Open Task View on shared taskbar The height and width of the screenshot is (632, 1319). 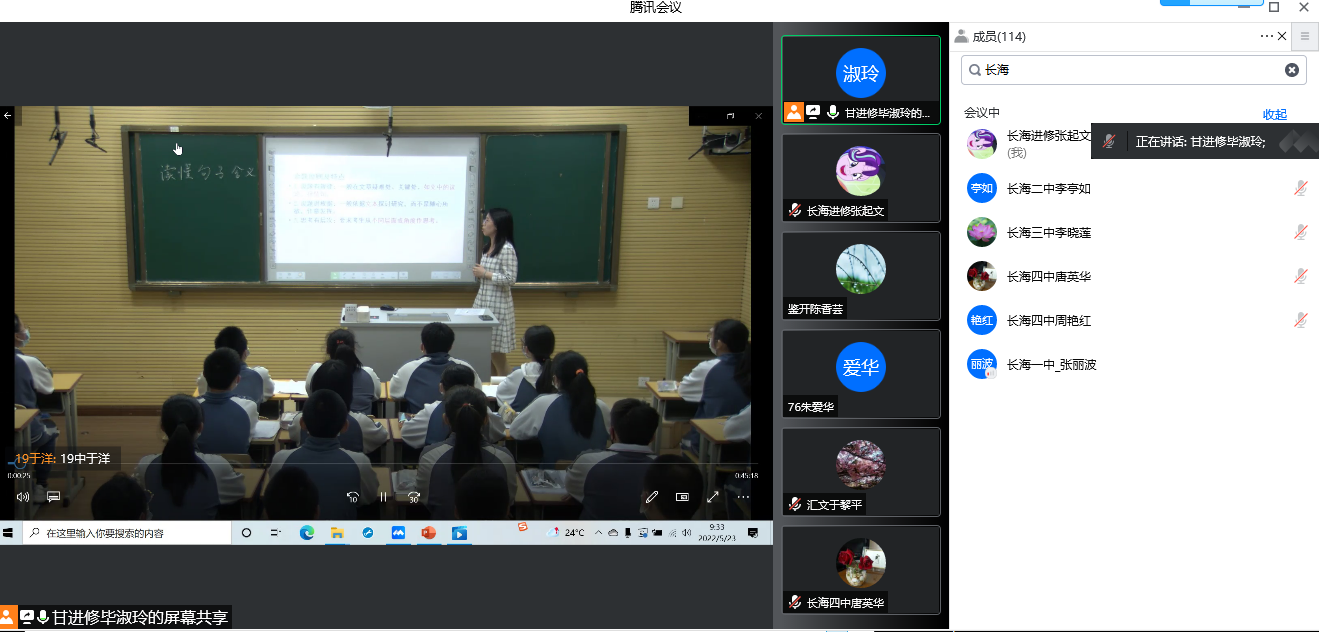pyautogui.click(x=276, y=533)
